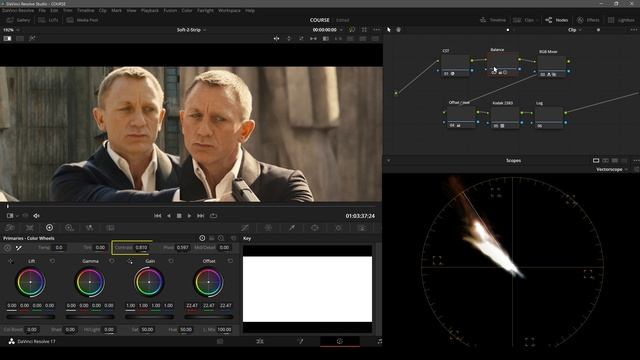Viewport: 640px width, 360px height.
Task: Open the Color menu
Action: point(187,10)
